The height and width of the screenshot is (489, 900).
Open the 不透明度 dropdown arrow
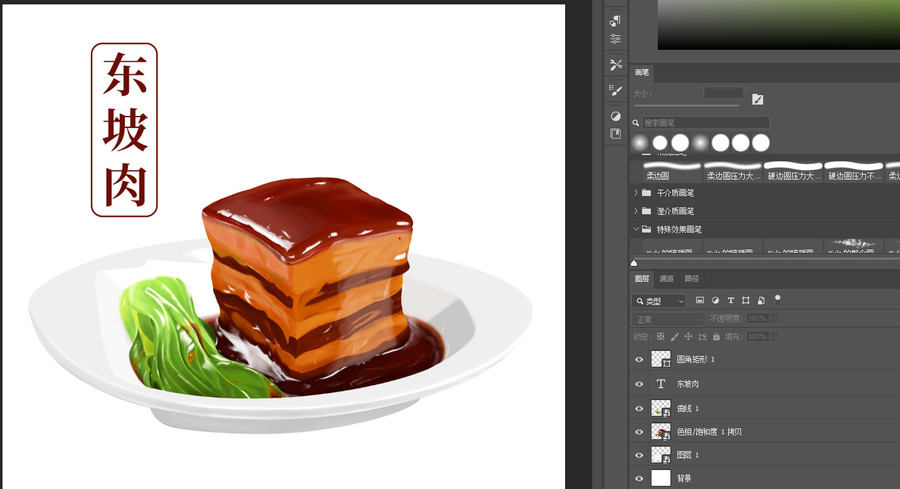point(775,319)
